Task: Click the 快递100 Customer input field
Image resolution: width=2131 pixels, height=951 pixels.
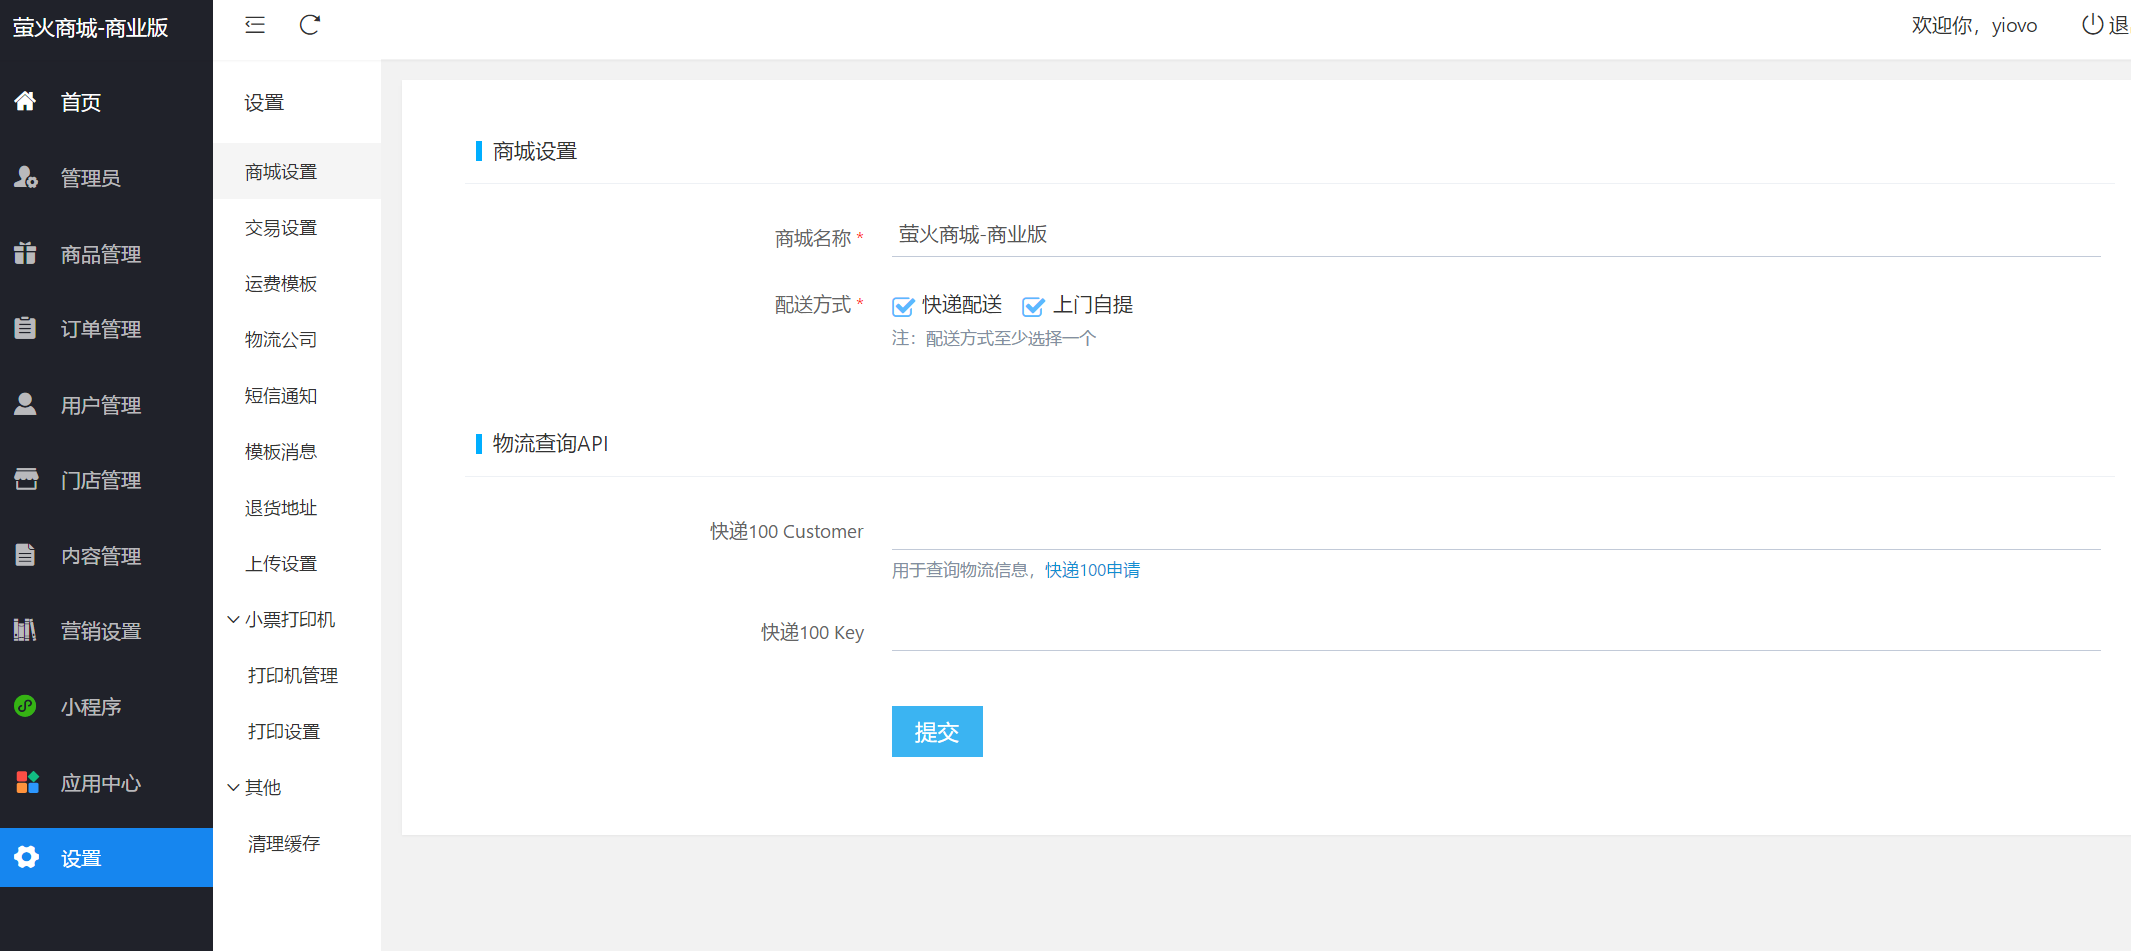Action: (1495, 531)
